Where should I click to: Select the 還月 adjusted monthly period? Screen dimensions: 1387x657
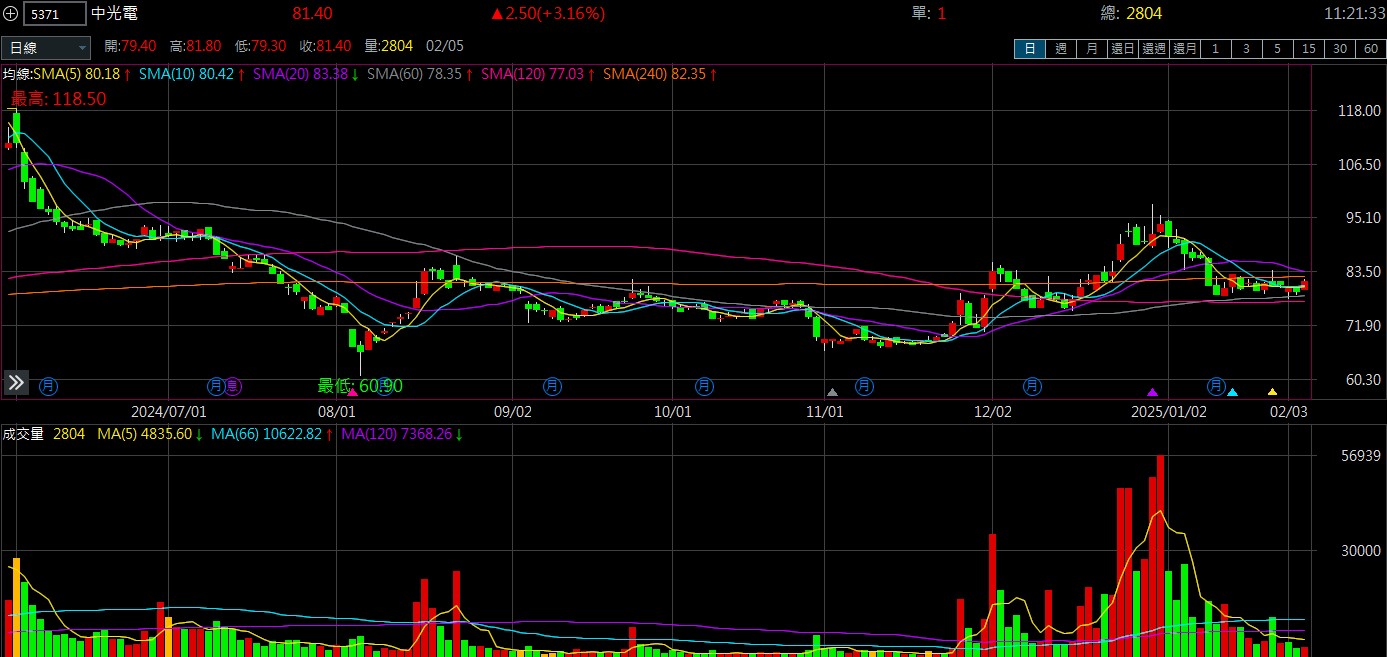1185,48
